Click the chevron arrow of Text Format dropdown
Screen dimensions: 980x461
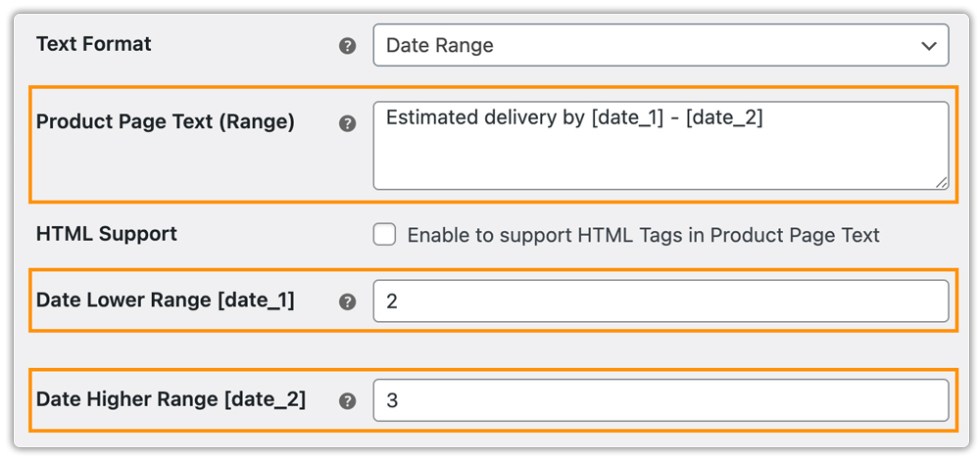point(929,46)
